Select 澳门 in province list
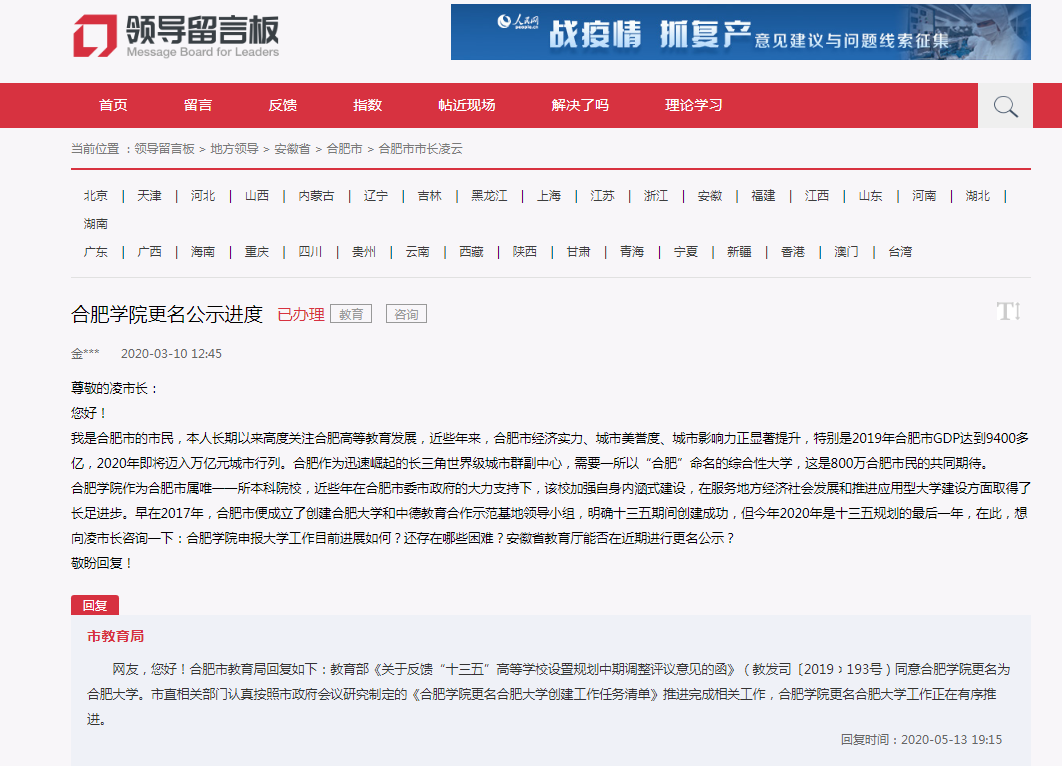 (847, 252)
